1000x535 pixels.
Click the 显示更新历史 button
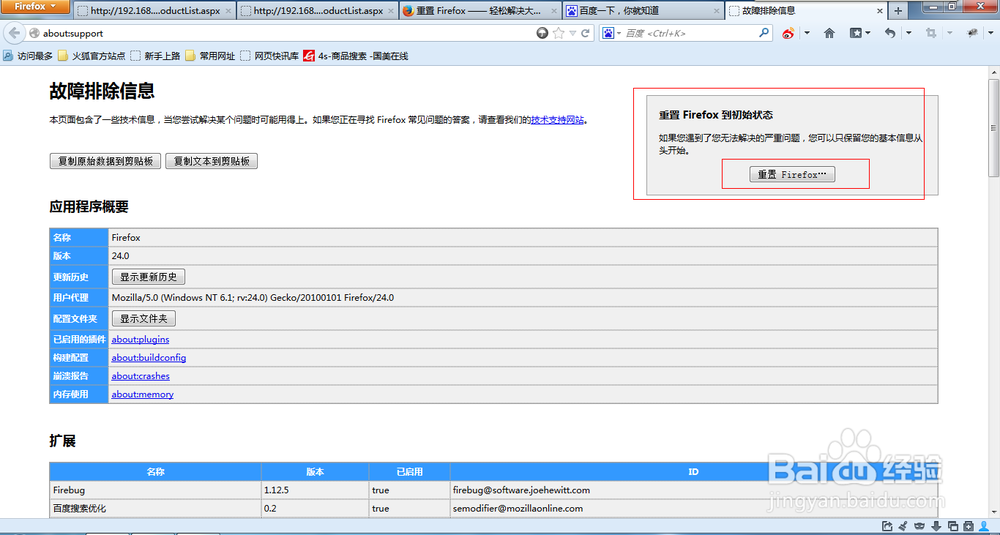click(x=149, y=277)
